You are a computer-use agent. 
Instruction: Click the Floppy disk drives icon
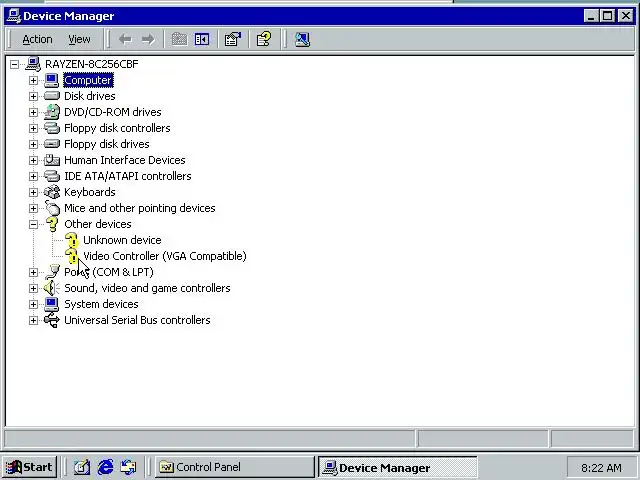coord(52,144)
